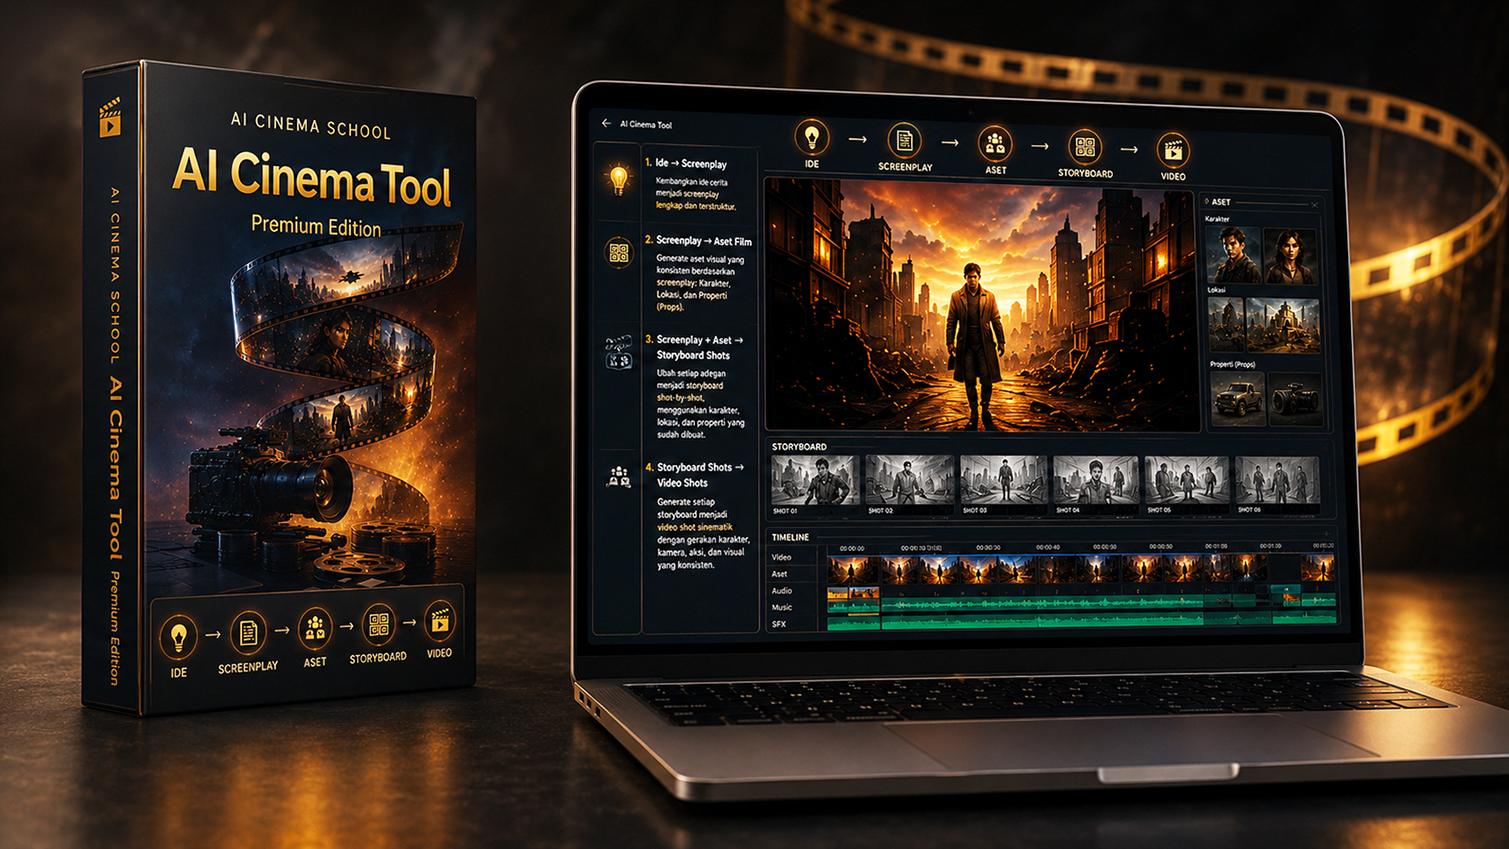
Task: Open storyboard SHOT 03 thumbnail
Action: [1003, 481]
